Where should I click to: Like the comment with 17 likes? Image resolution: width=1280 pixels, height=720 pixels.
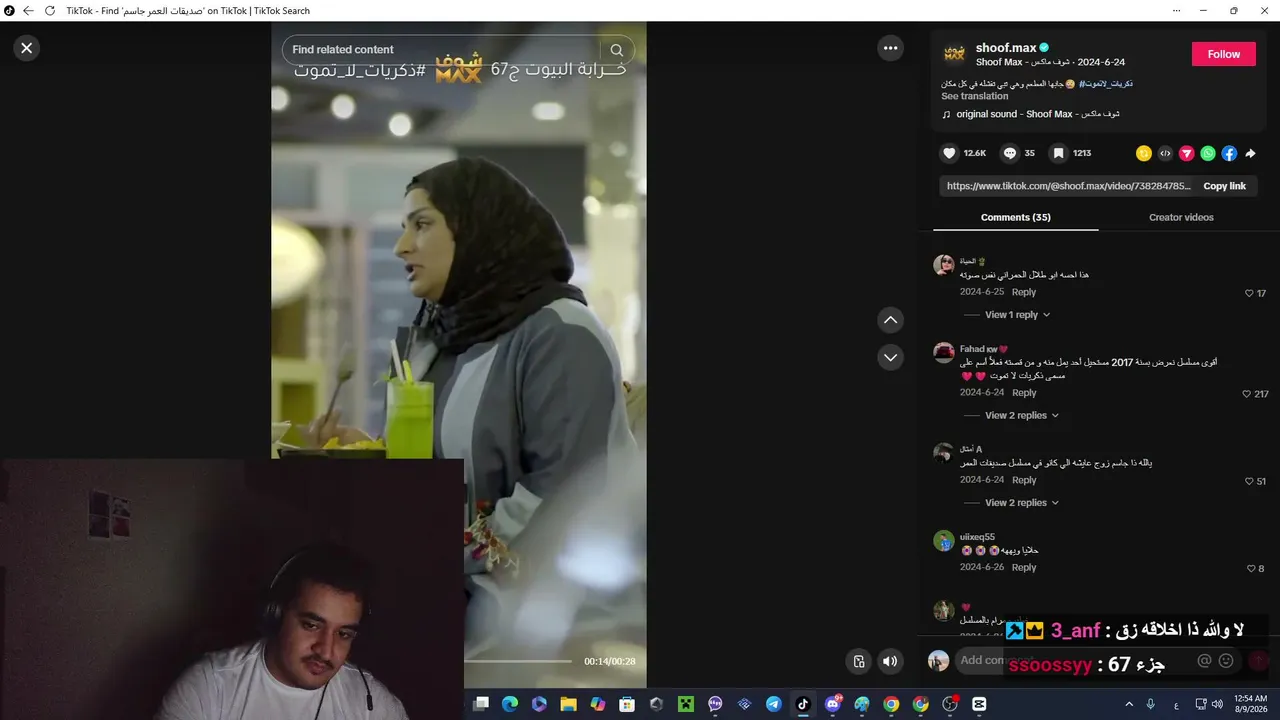click(1249, 293)
